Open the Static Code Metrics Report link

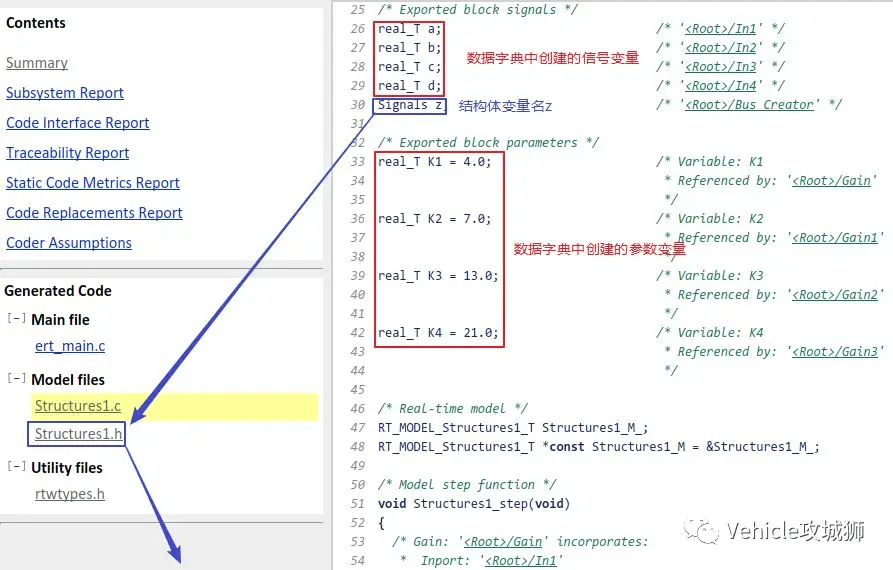coord(93,183)
